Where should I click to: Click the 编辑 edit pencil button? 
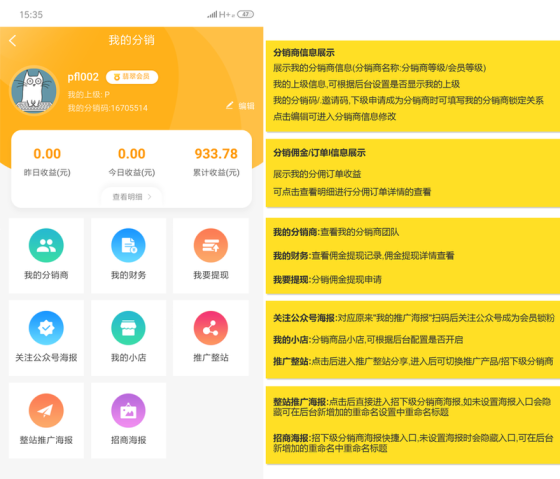(x=240, y=106)
